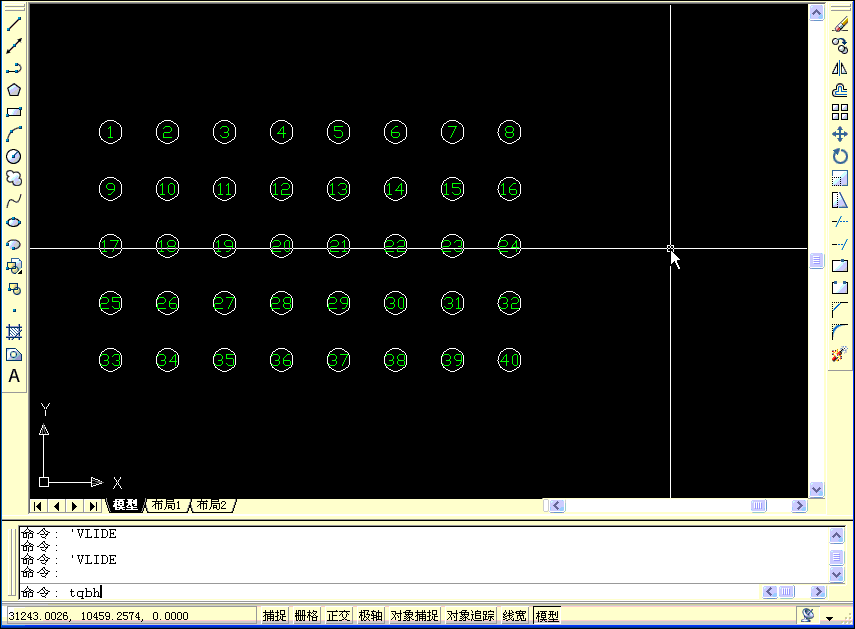This screenshot has height=629, width=855.
Task: Select the Region tool
Action: 14,355
